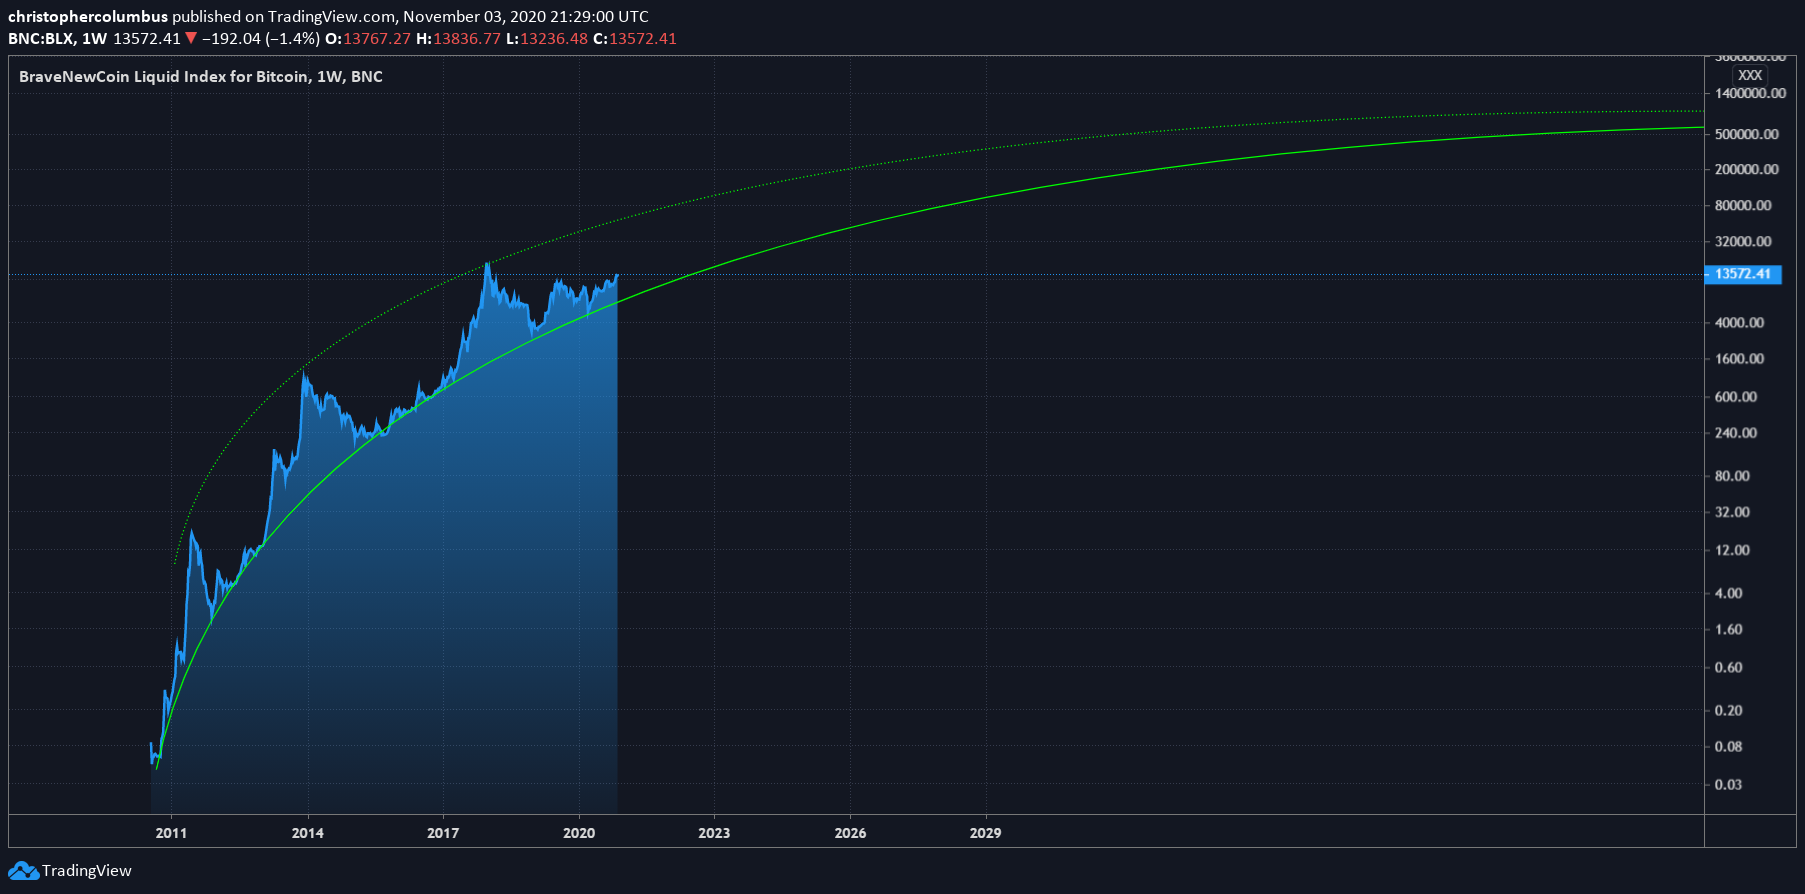Click the TradingView cloud logo icon
The height and width of the screenshot is (894, 1805).
[24, 871]
